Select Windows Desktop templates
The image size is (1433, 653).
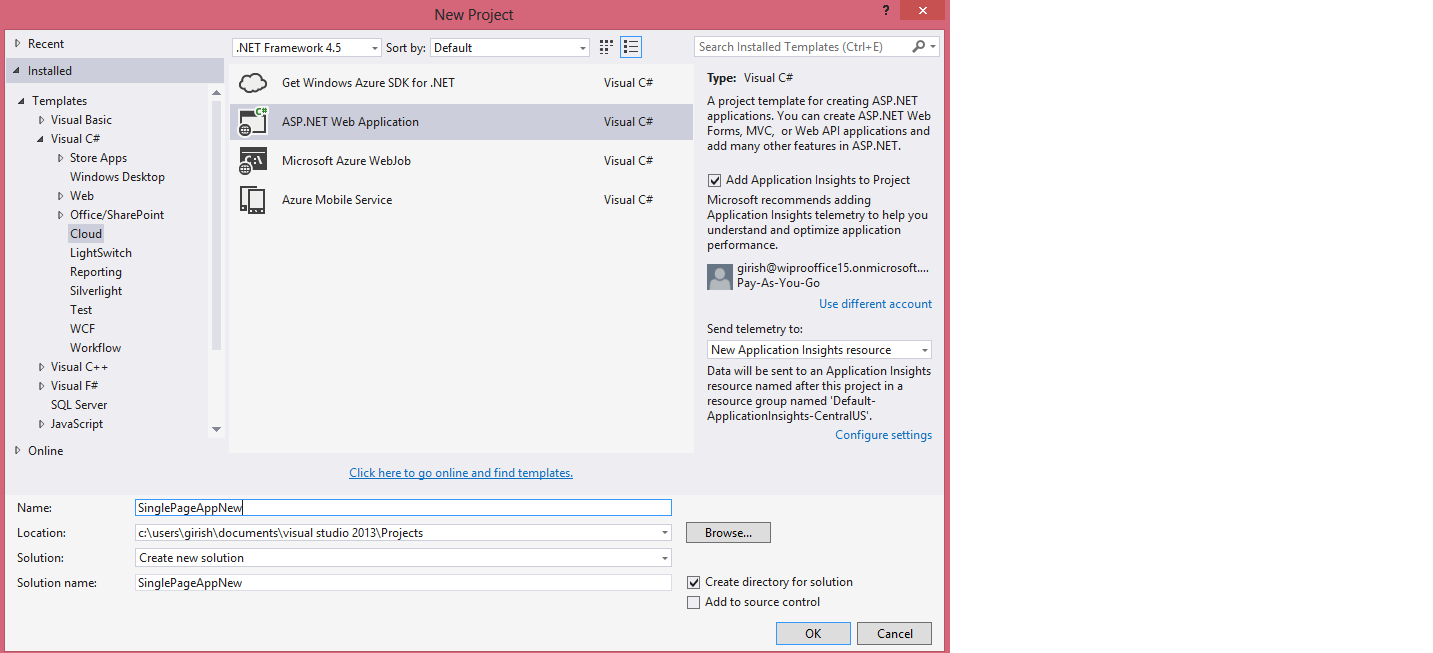[x=117, y=177]
